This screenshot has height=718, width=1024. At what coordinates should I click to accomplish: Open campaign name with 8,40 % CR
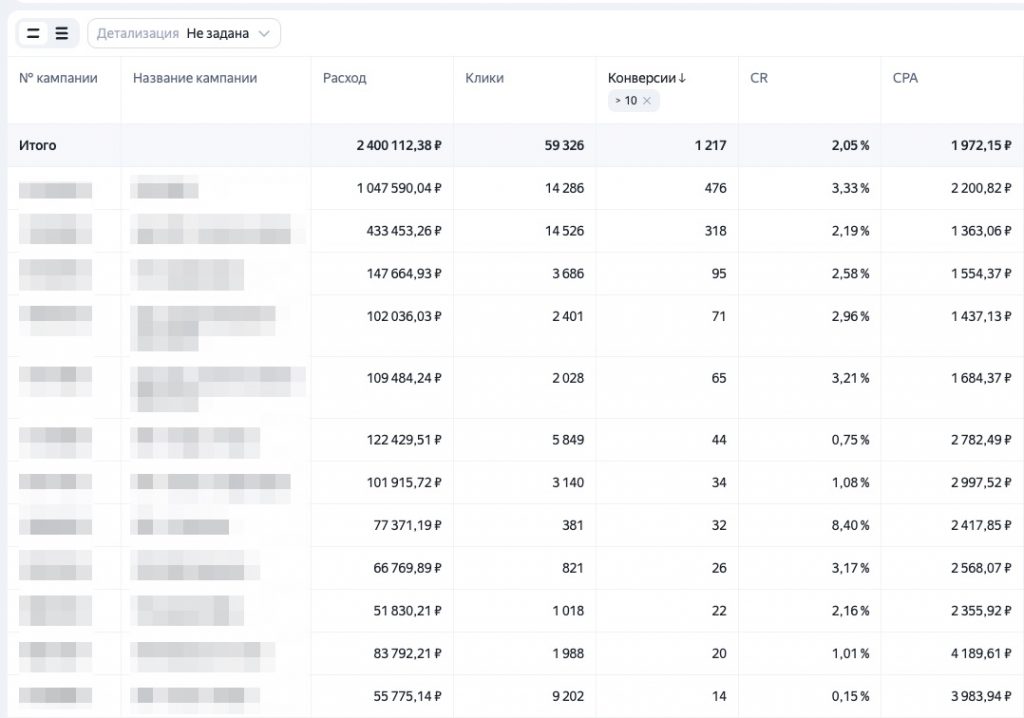coord(180,525)
